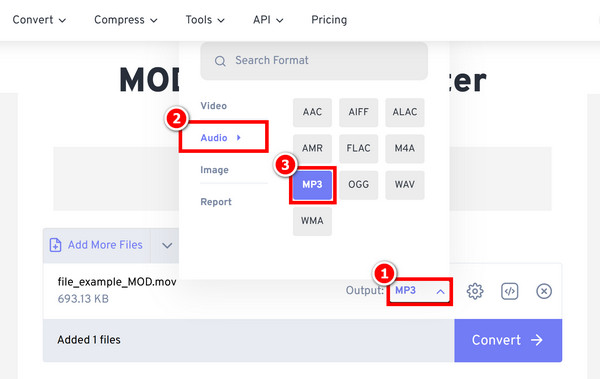Remove file_example_MOD.mov with the X icon

[x=544, y=291]
